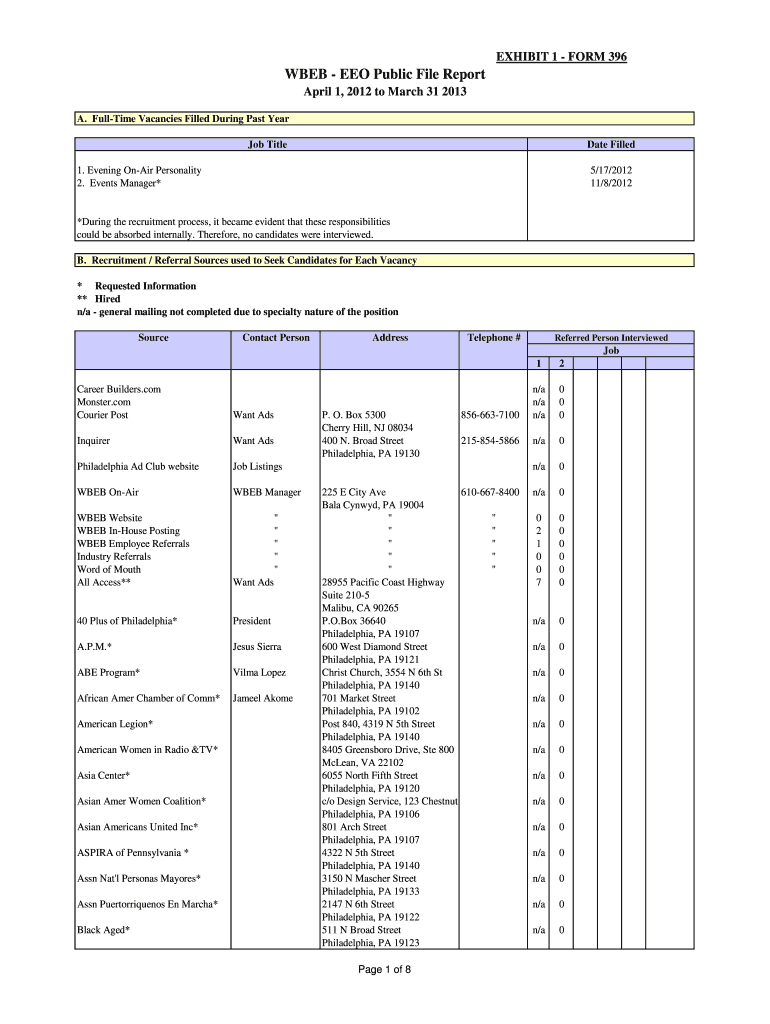Click section B Recruitment / Referral Sources header
770x1024 pixels.
point(385,260)
